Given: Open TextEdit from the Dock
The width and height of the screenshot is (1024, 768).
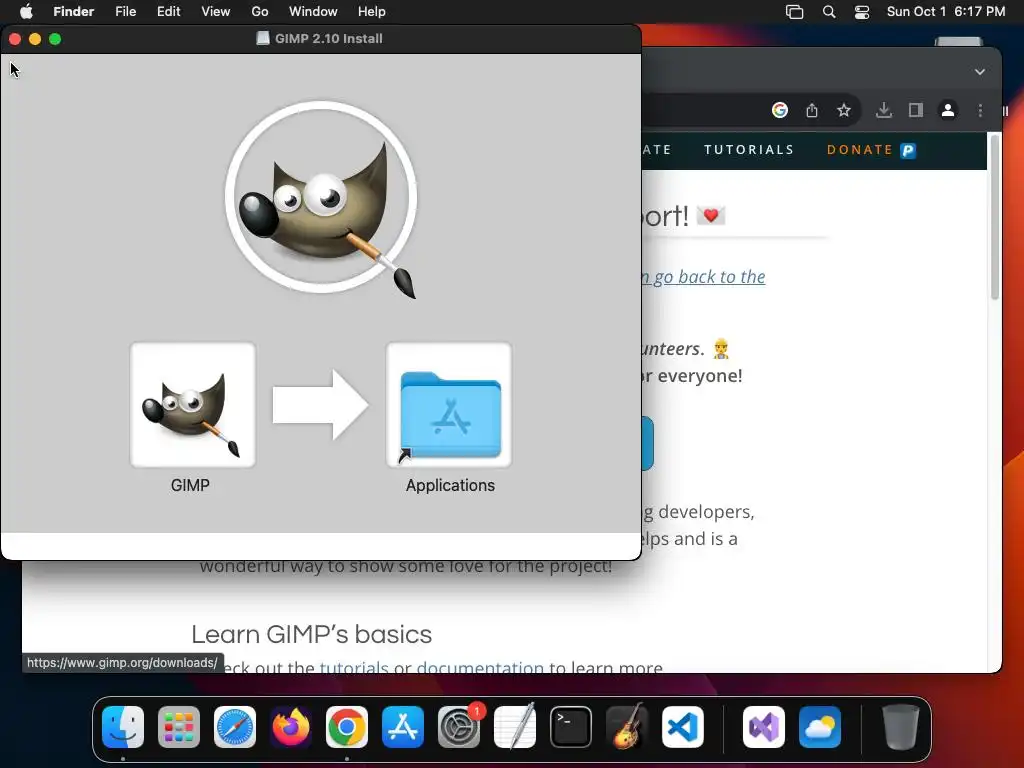Looking at the screenshot, I should [x=515, y=727].
